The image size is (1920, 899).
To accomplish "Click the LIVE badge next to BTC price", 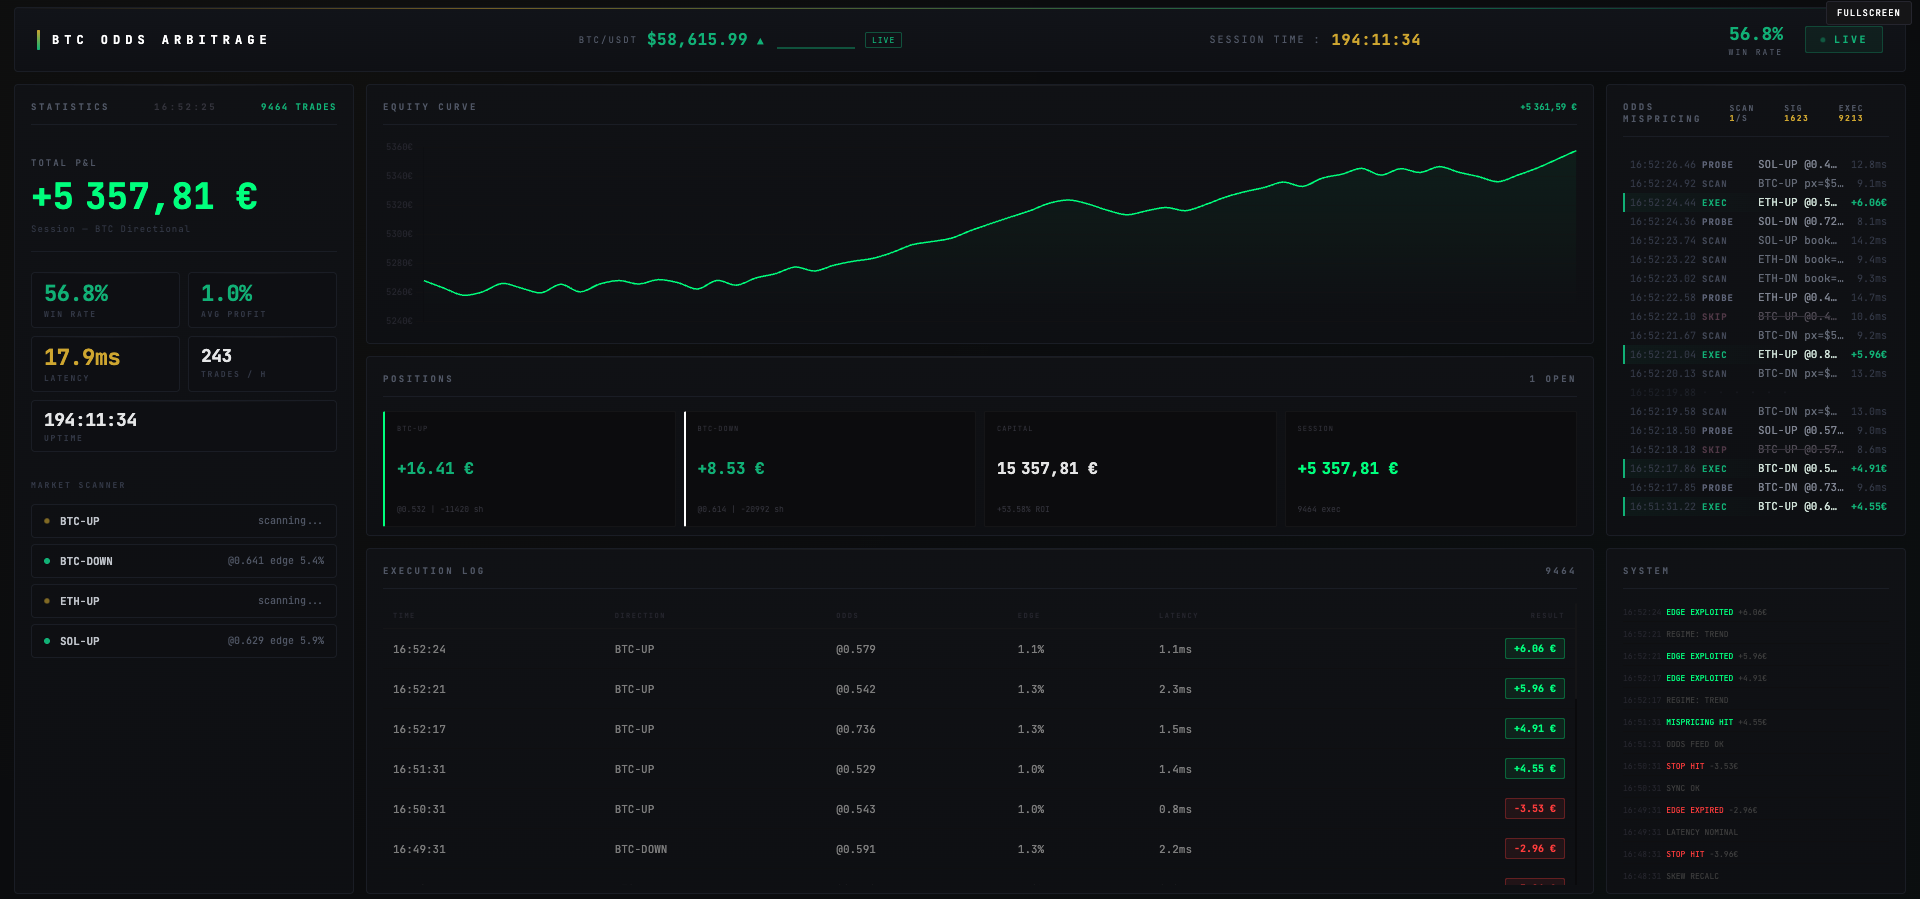I will tap(883, 40).
